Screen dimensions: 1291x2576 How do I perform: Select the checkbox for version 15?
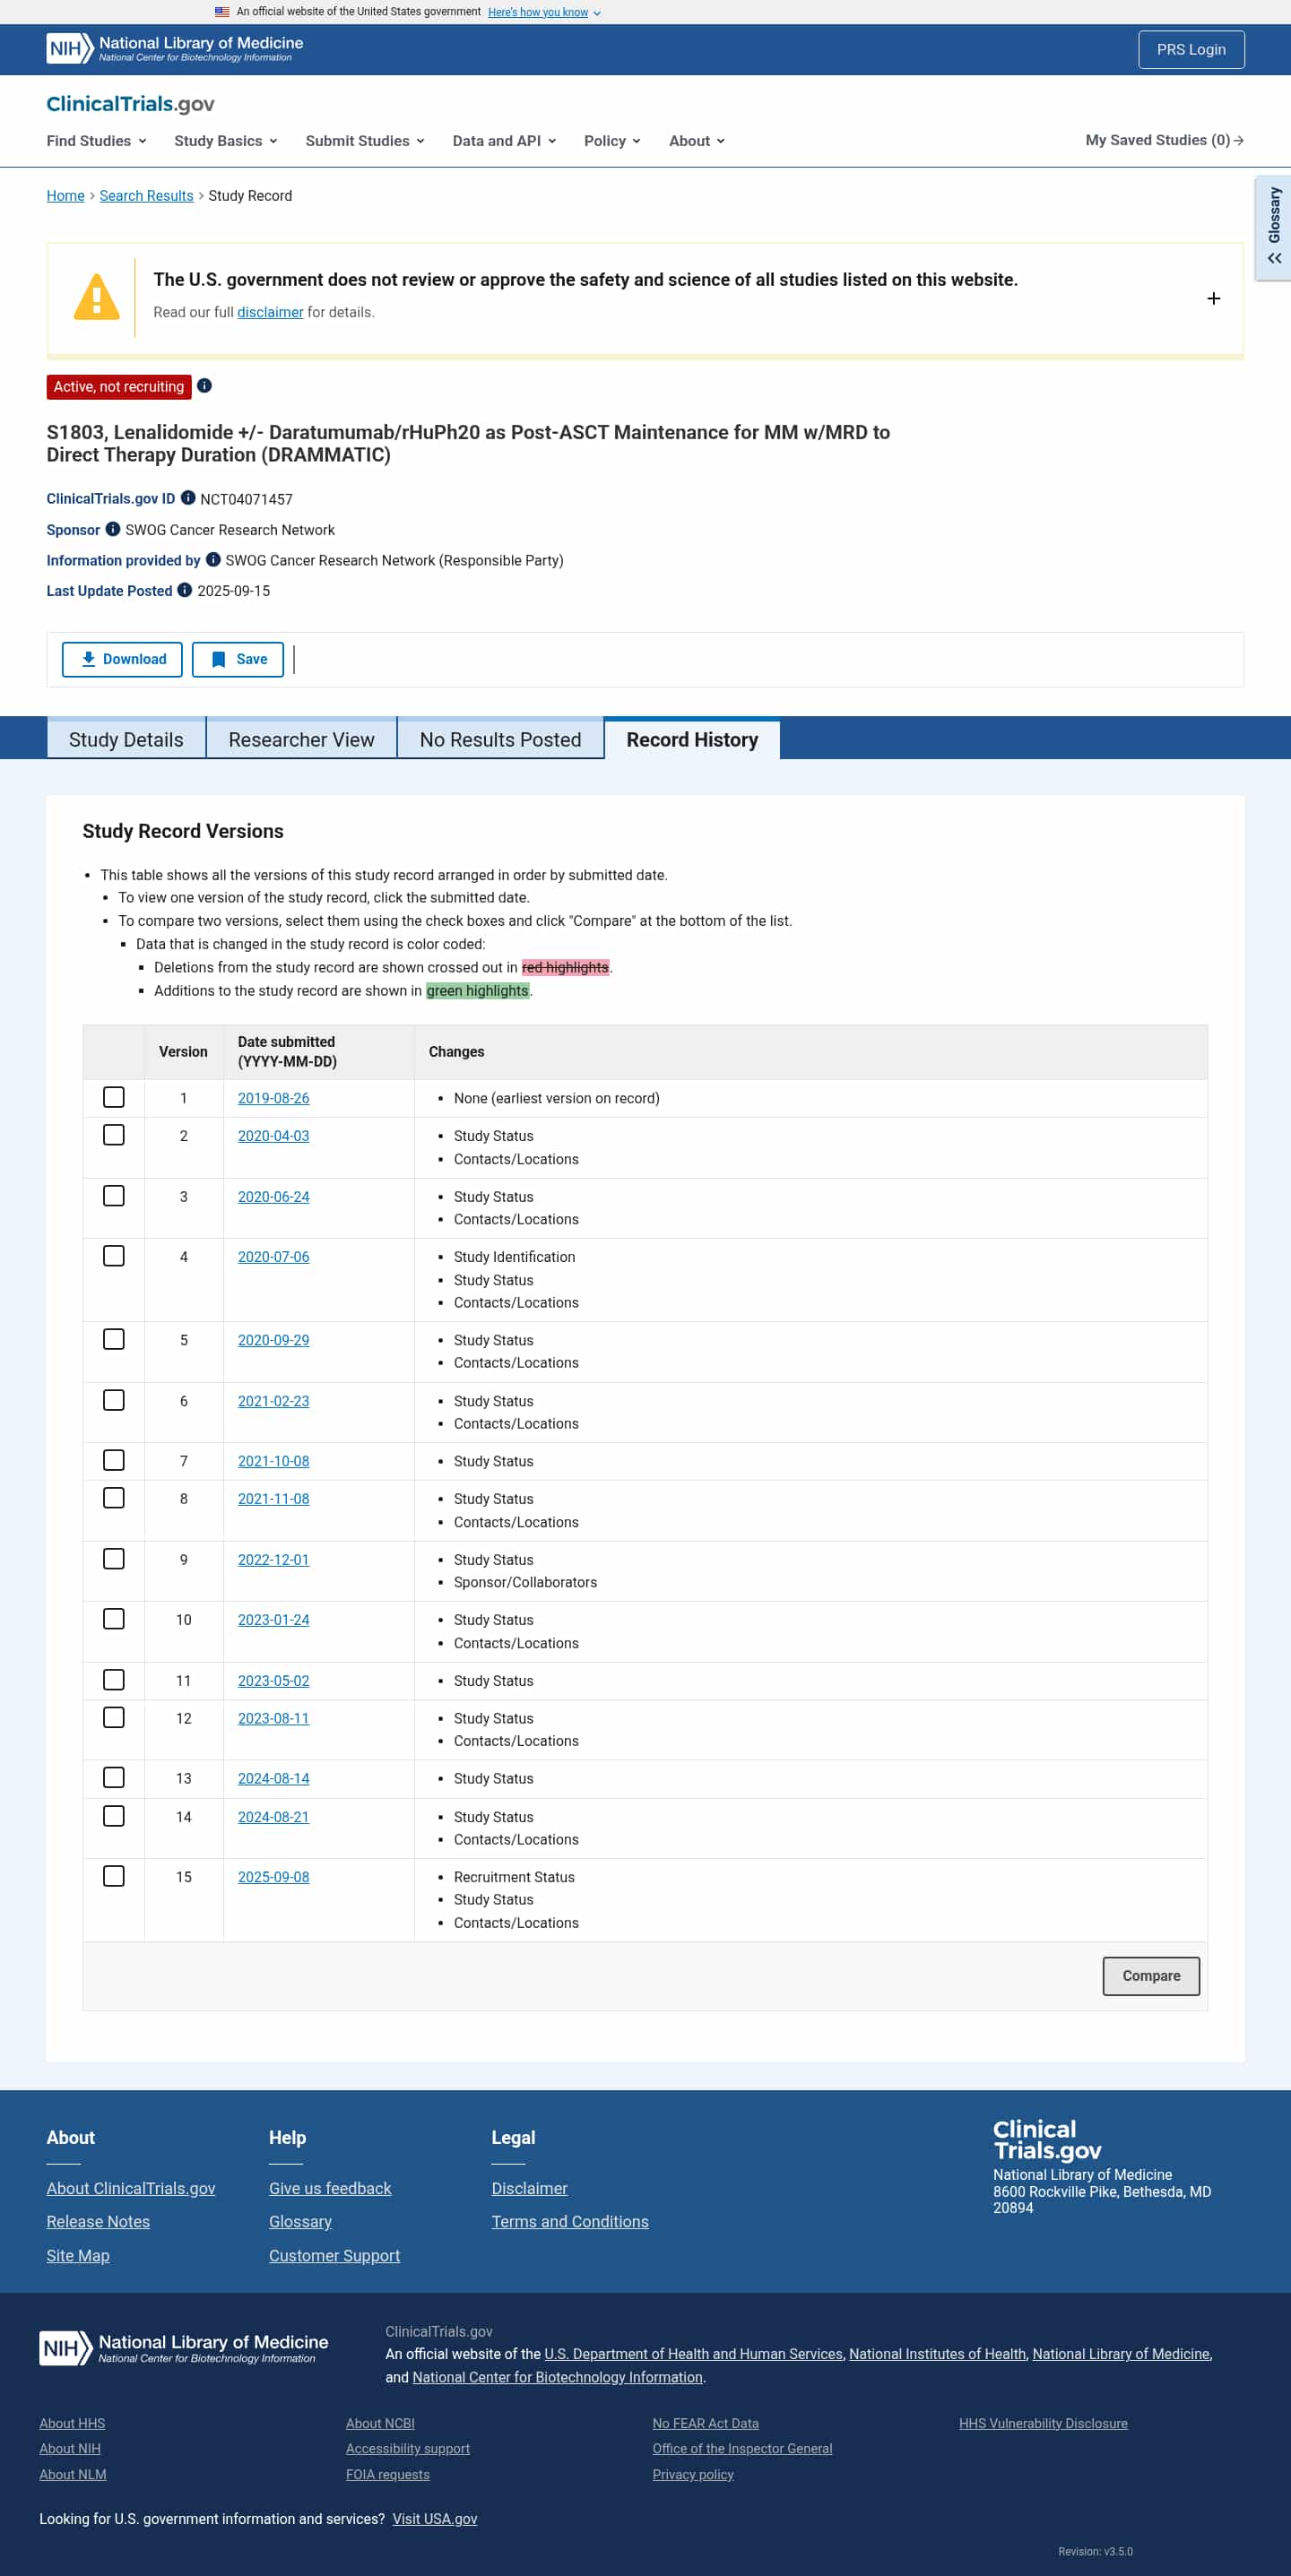[x=114, y=1876]
